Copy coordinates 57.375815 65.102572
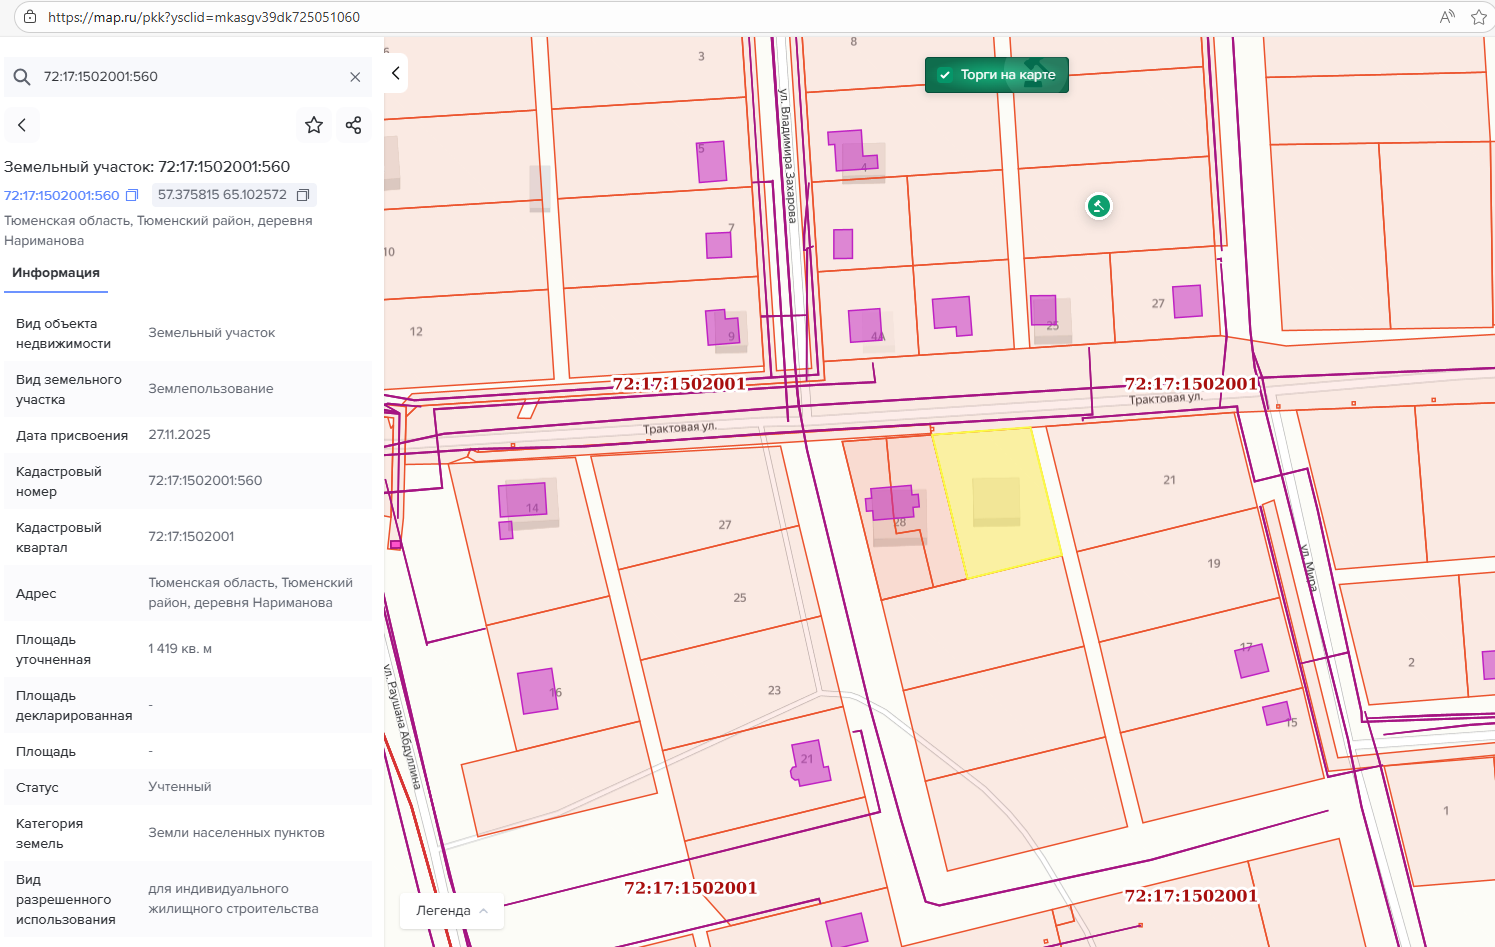 click(x=303, y=195)
